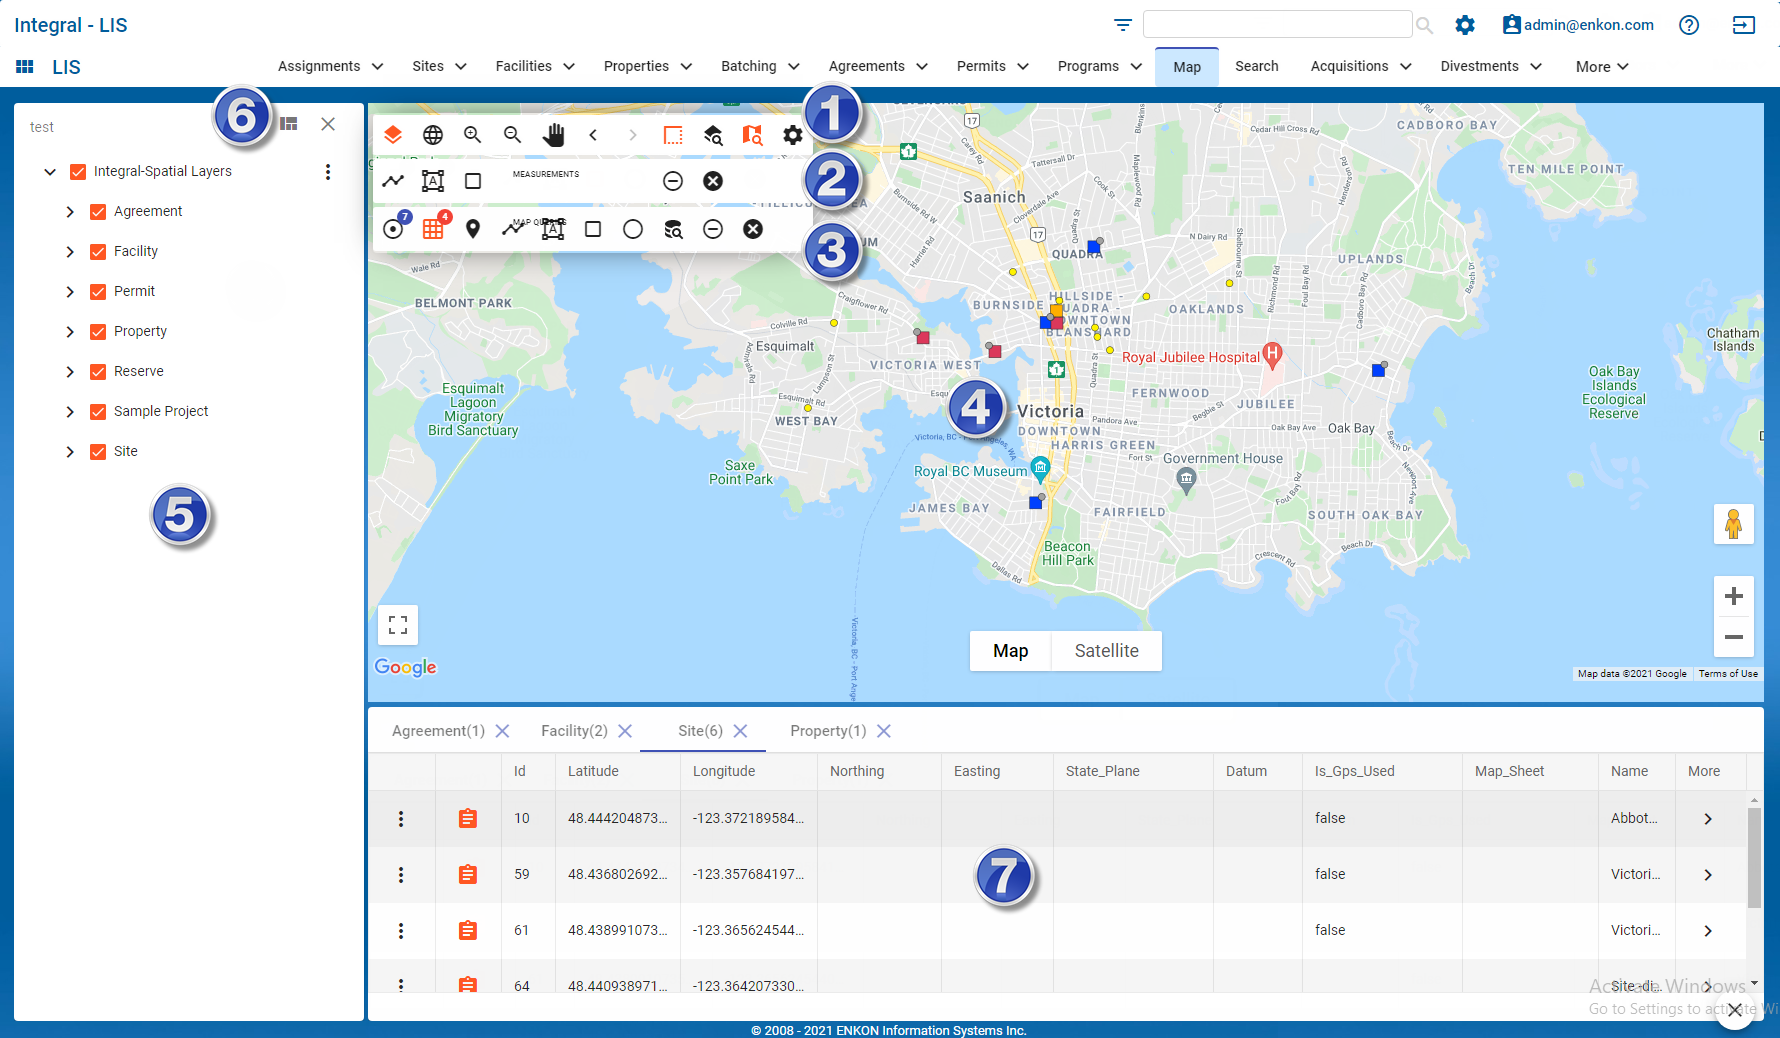
Task: Open the Search menu item
Action: click(1256, 66)
